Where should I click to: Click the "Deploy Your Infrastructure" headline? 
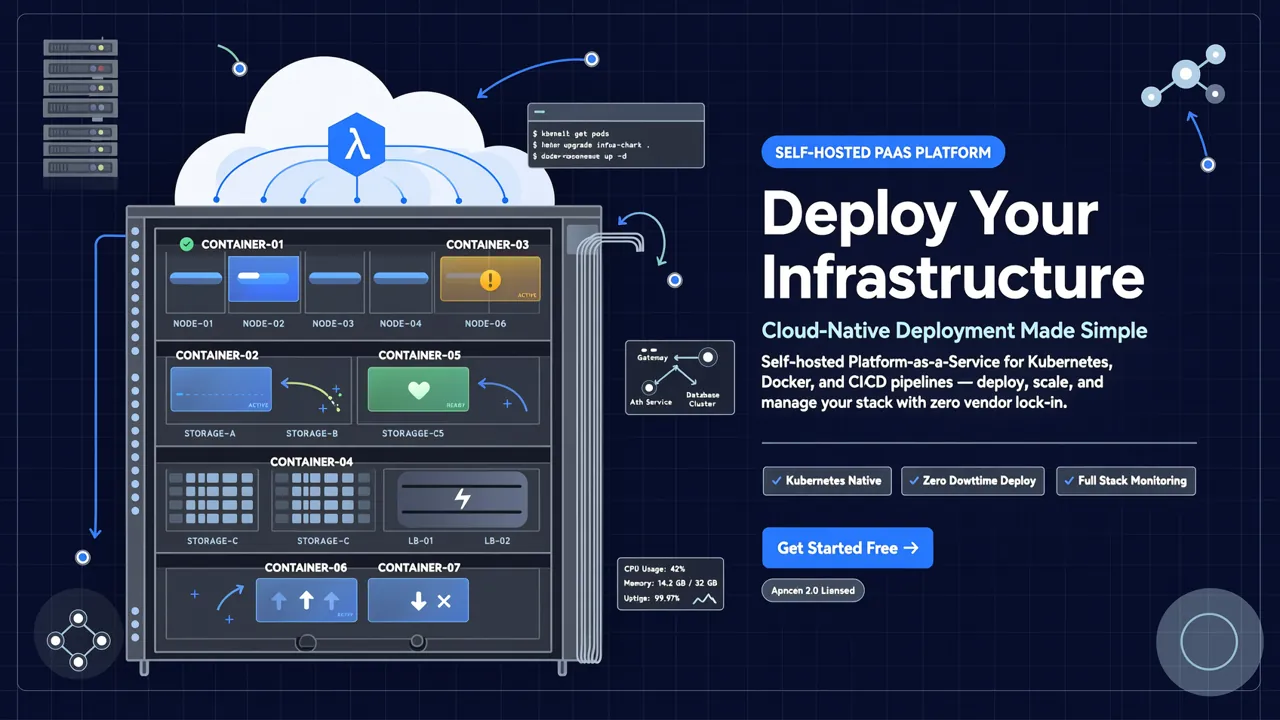click(x=952, y=245)
